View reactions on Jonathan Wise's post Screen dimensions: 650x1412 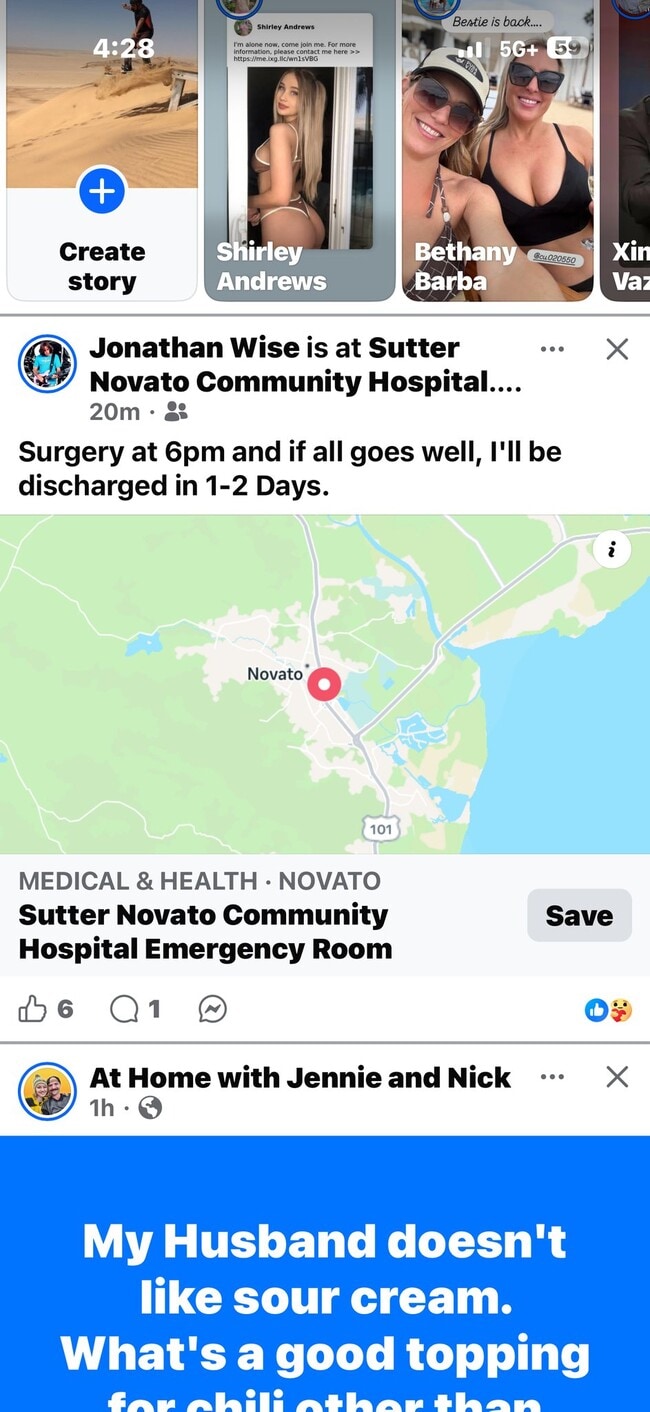[608, 1010]
